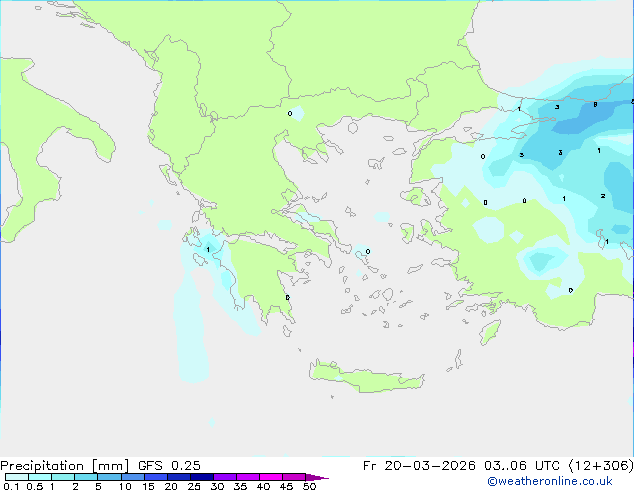Click the island of Crete on the map
The image size is (634, 490).
(366, 377)
